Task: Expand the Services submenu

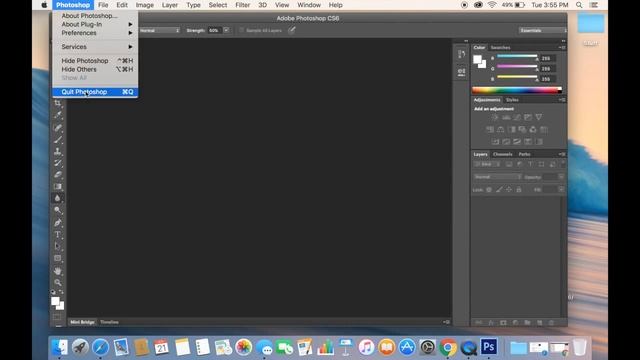Action: coord(95,47)
